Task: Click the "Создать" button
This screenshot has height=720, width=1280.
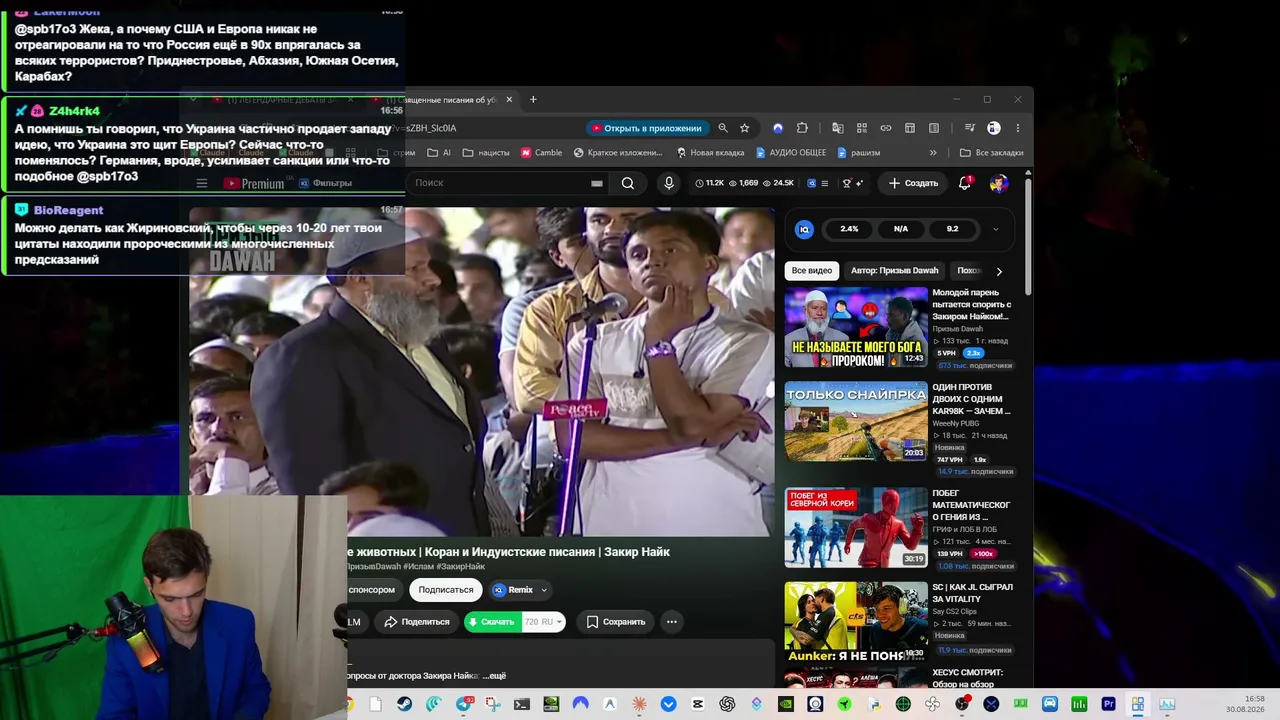Action: click(x=913, y=183)
